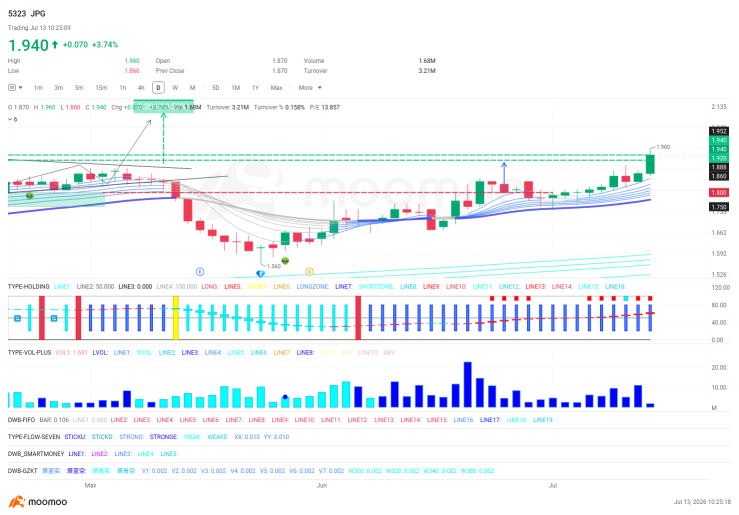Click the DWB_SMARTMONEY indicator label
Viewport: 739px width, 515px height.
click(36, 454)
